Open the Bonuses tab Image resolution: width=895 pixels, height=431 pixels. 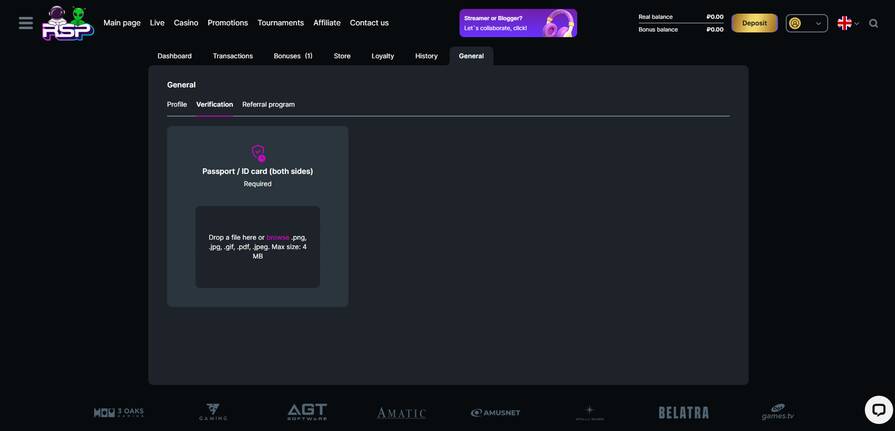[293, 56]
